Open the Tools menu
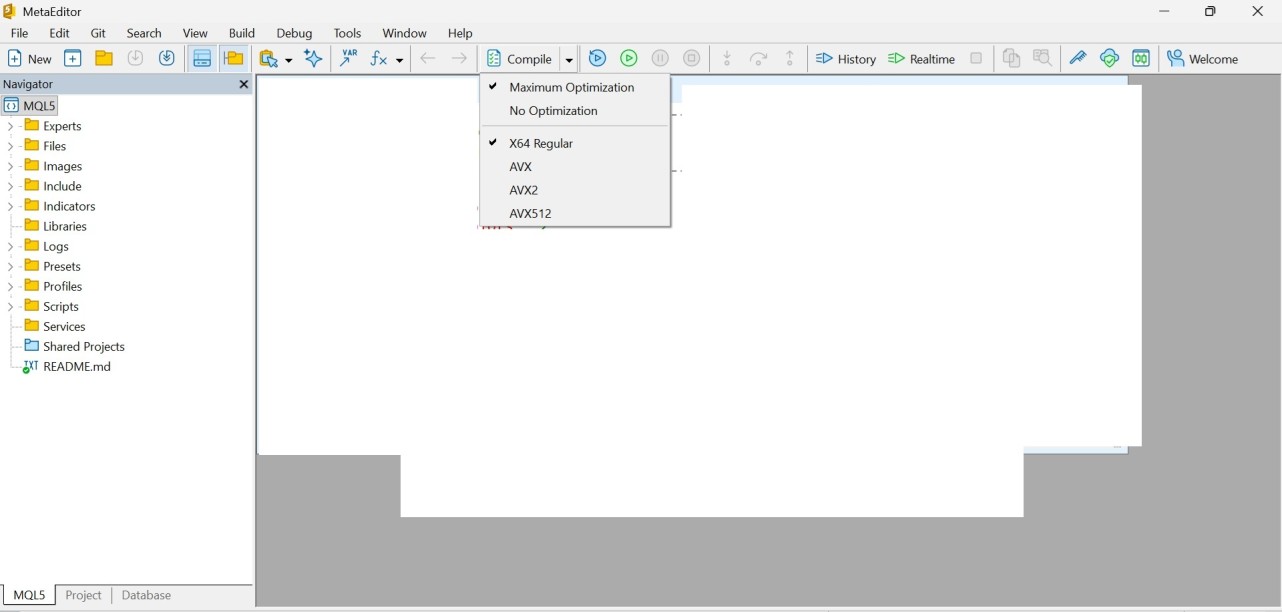The width and height of the screenshot is (1282, 612). [x=348, y=34]
